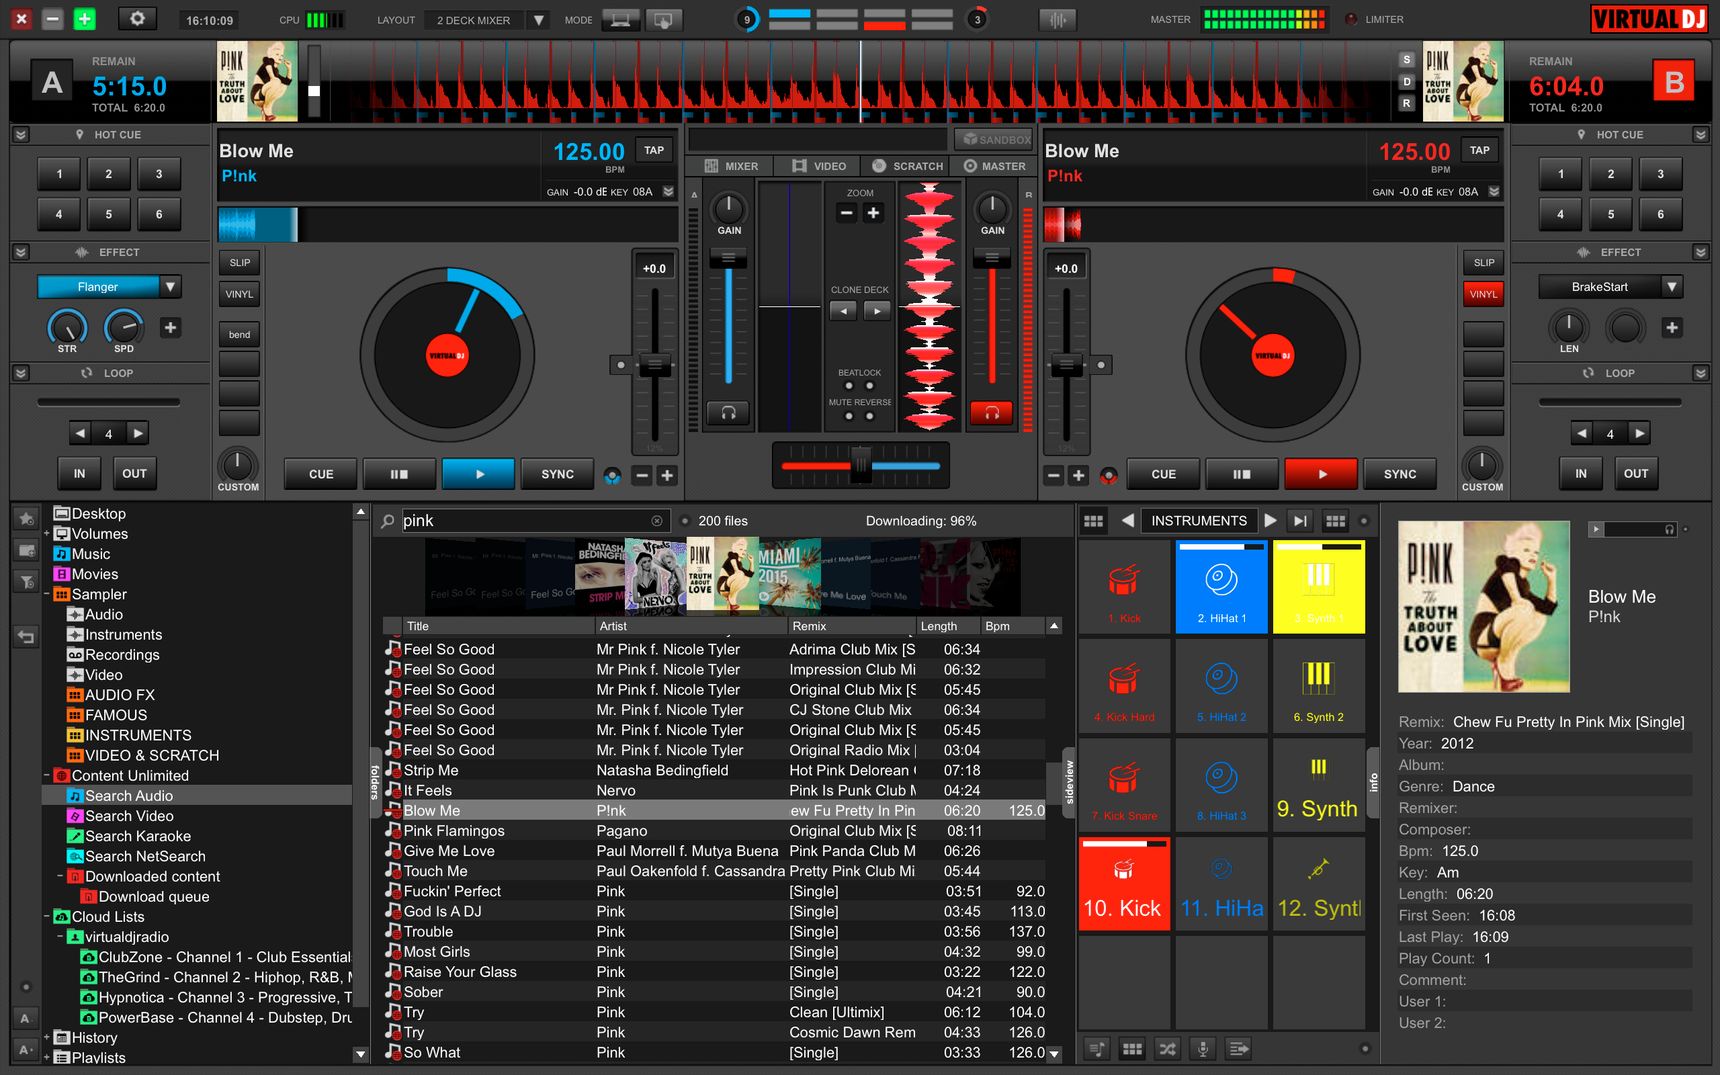Open VirtualDJ settings gear
The width and height of the screenshot is (1720, 1075).
(x=137, y=19)
